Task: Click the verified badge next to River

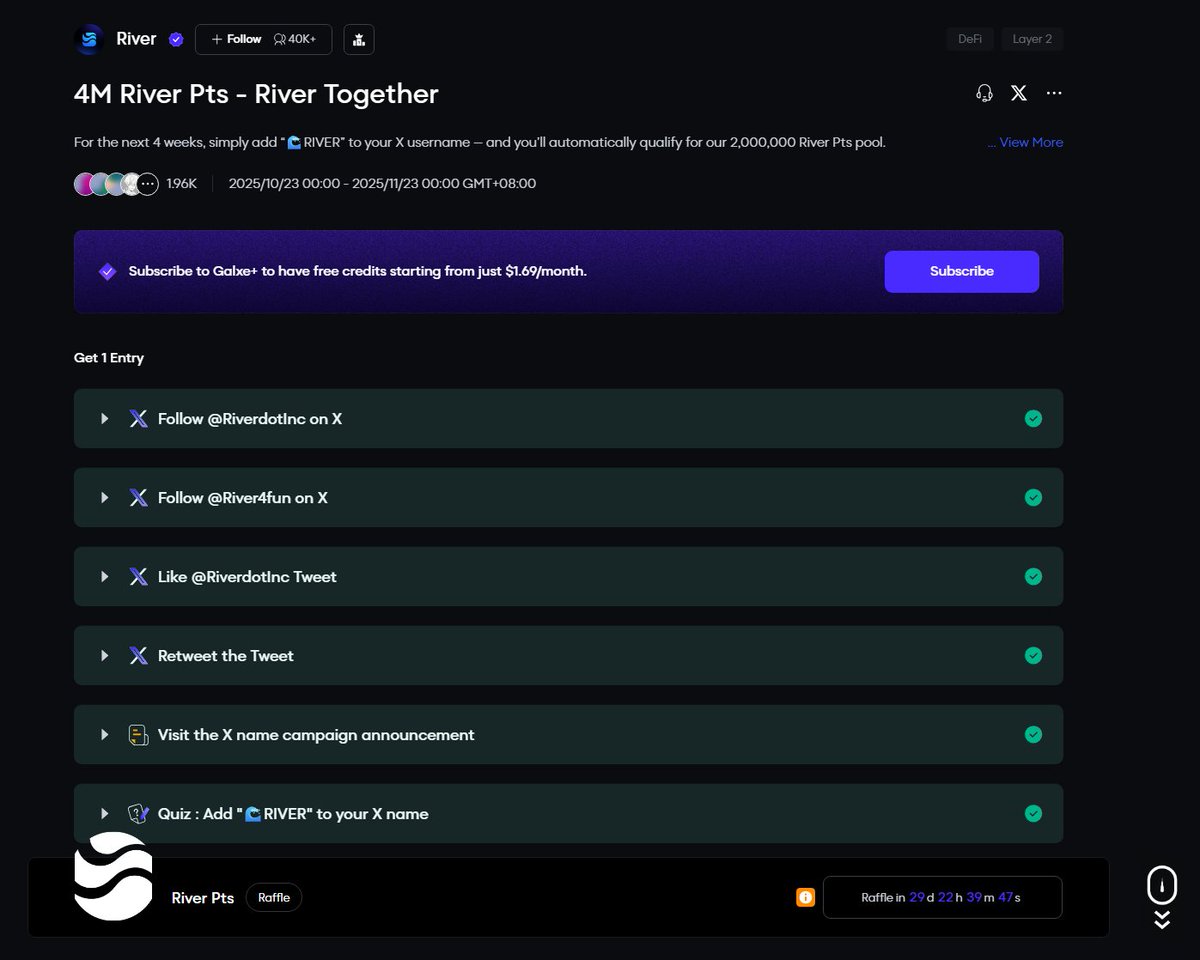Action: (x=176, y=40)
